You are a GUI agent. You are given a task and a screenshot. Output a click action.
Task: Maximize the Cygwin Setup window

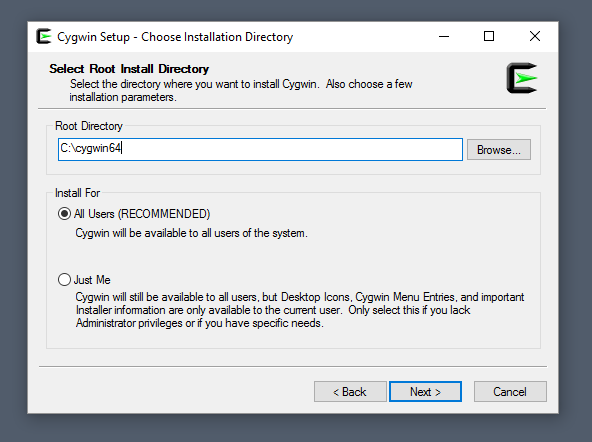point(489,37)
